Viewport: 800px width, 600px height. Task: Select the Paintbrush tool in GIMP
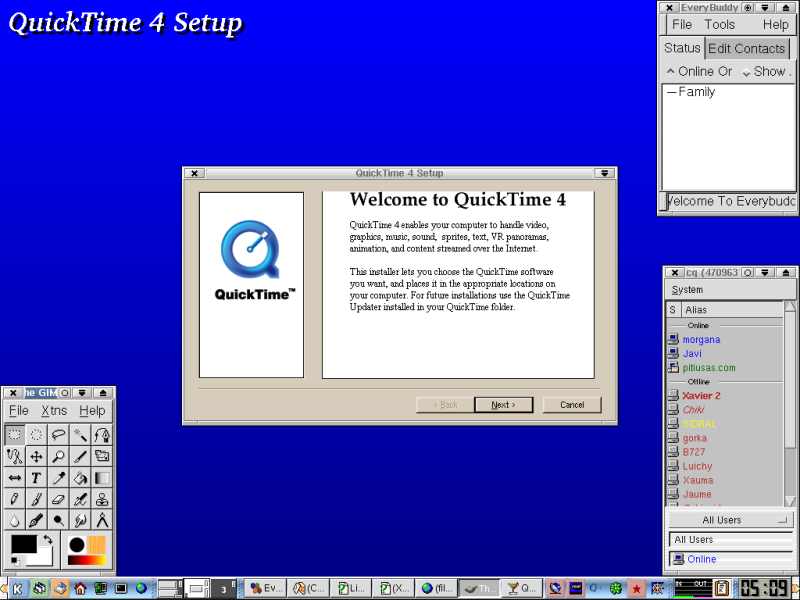36,499
